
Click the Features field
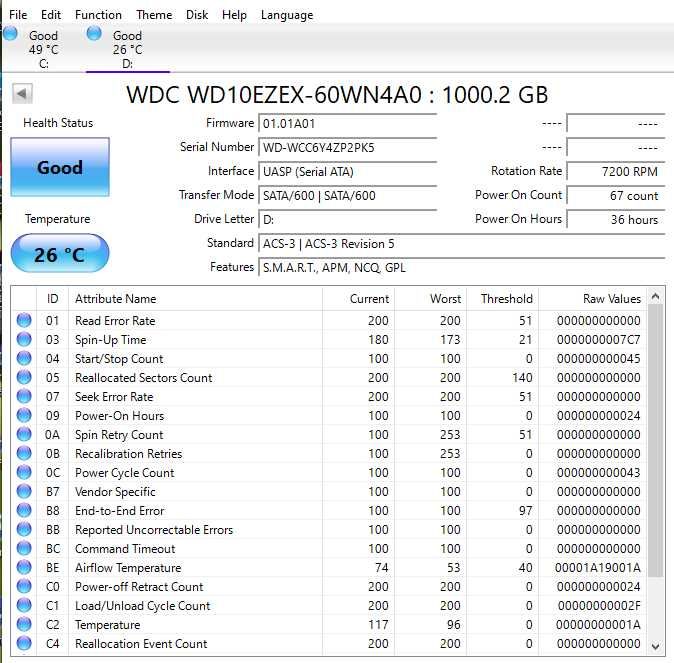[x=462, y=268]
